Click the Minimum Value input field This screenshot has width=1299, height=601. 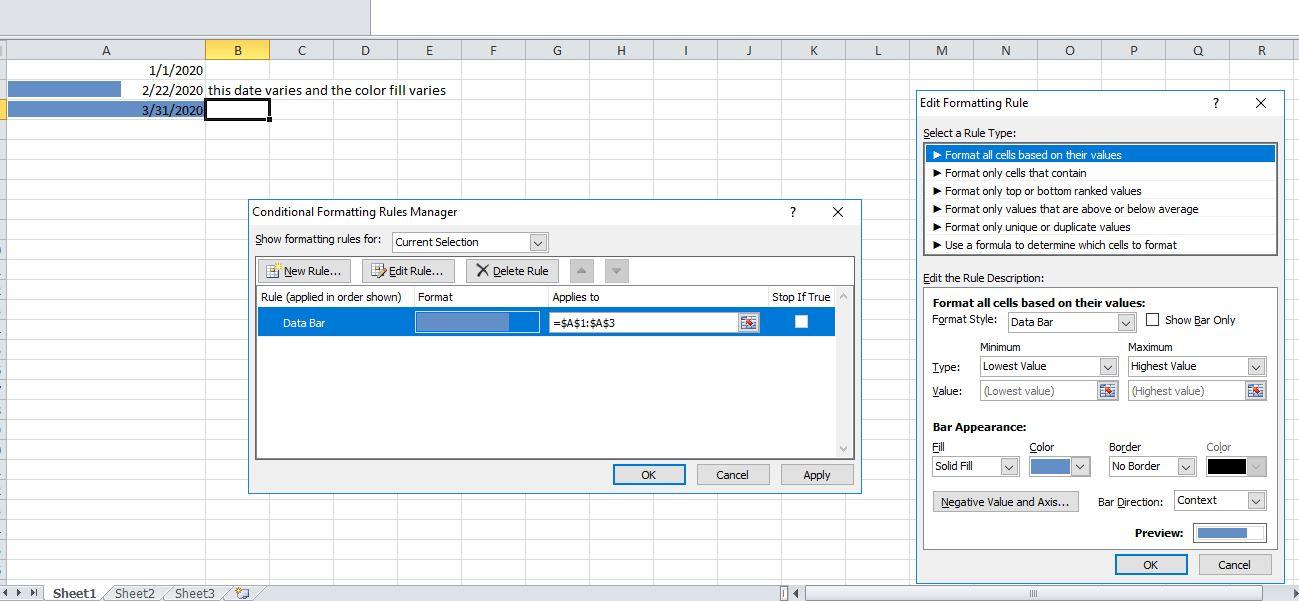coord(1038,391)
